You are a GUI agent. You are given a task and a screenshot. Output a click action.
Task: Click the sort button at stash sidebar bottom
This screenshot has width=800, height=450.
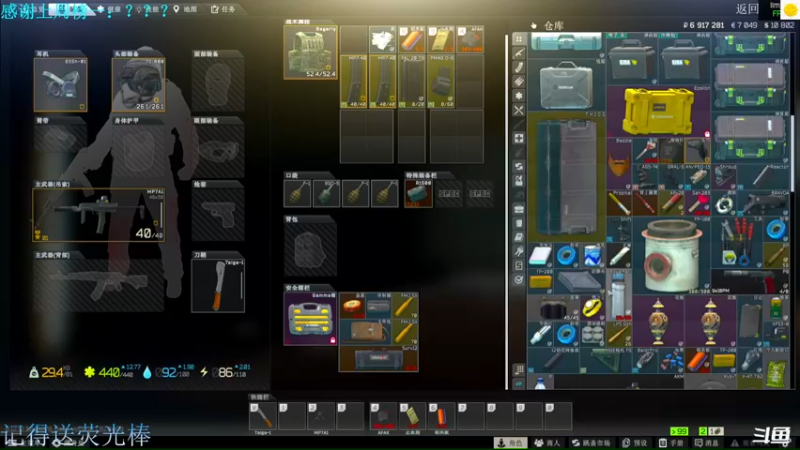[519, 369]
